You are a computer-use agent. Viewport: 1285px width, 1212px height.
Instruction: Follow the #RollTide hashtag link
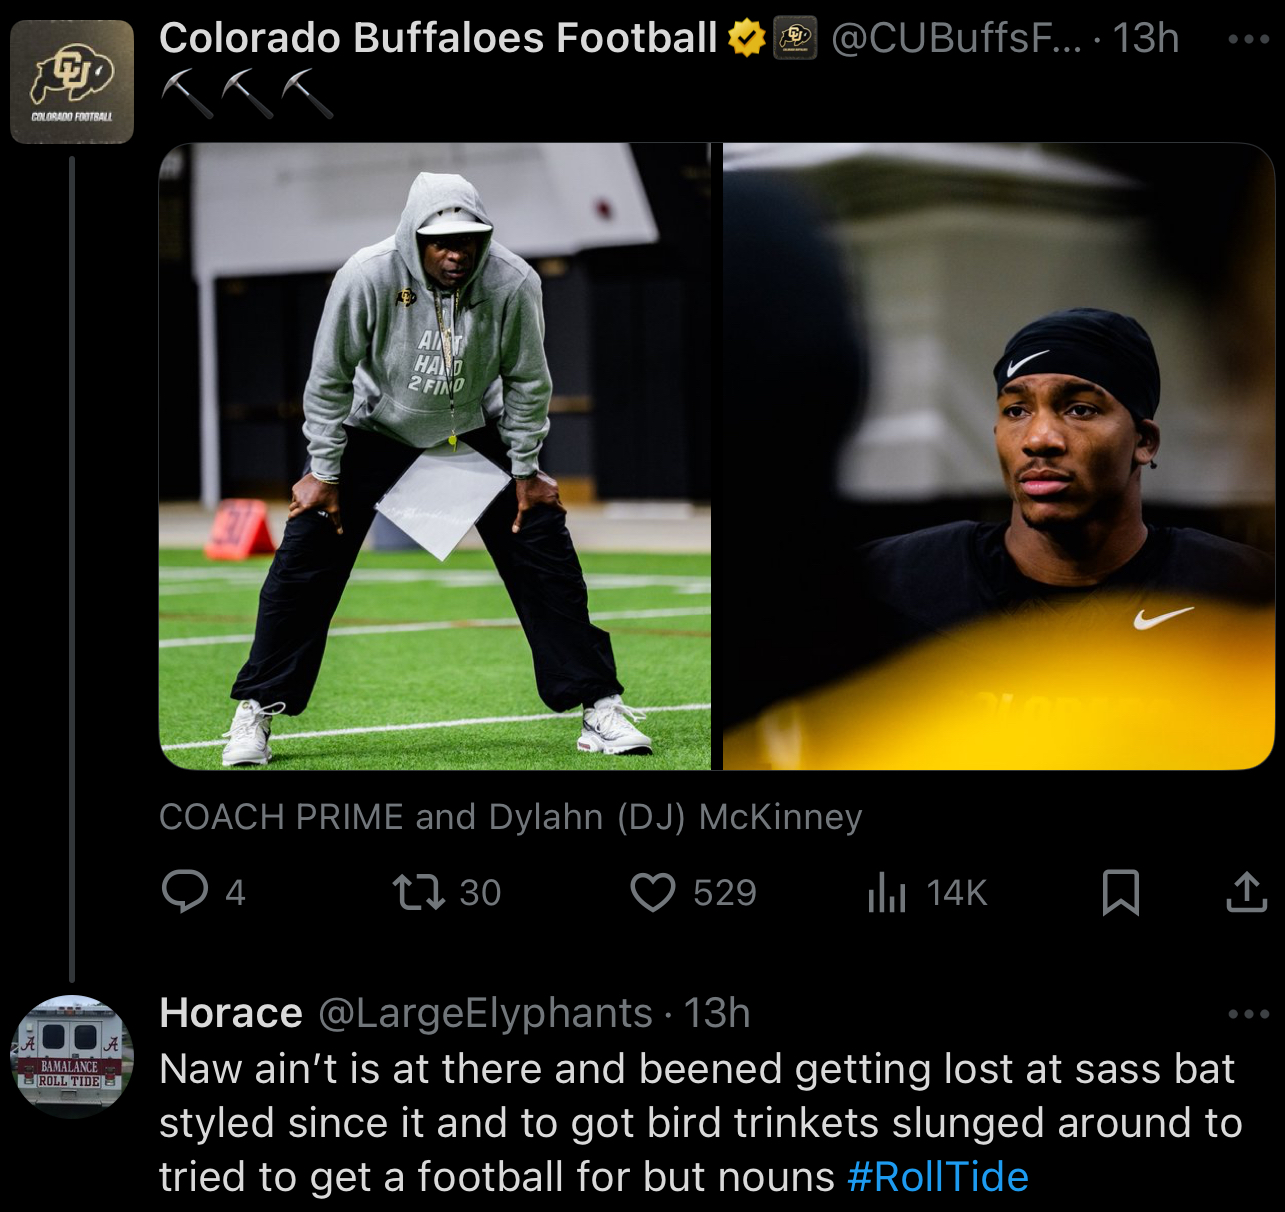[x=937, y=1177]
